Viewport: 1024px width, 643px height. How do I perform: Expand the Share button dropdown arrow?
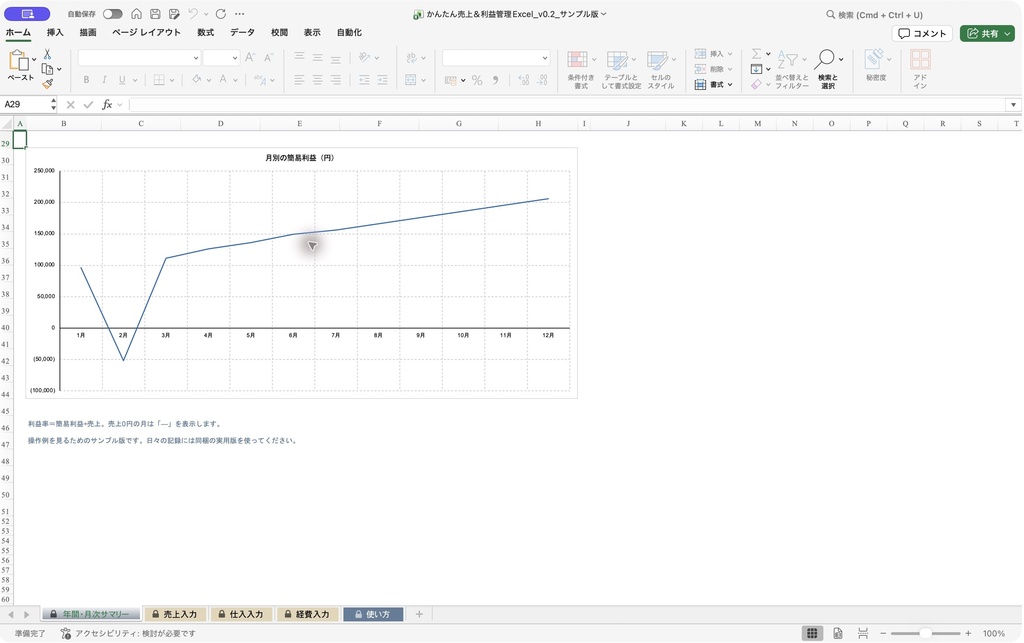pos(1008,33)
